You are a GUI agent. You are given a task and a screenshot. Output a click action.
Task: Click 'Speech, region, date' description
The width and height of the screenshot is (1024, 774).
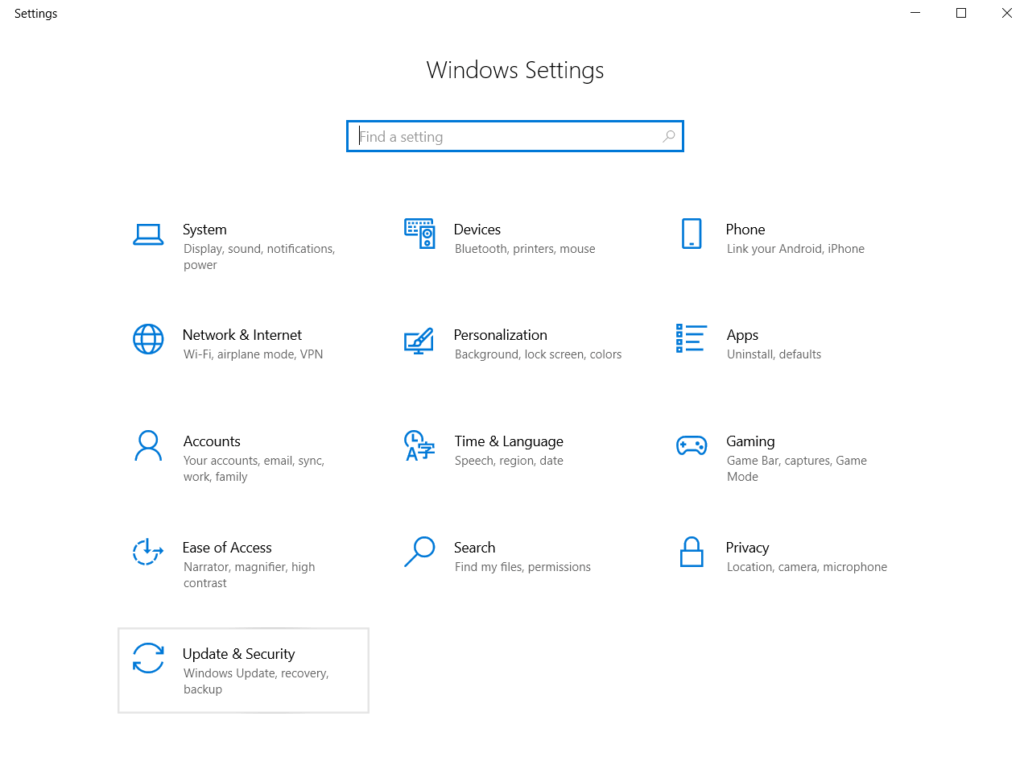(x=509, y=461)
